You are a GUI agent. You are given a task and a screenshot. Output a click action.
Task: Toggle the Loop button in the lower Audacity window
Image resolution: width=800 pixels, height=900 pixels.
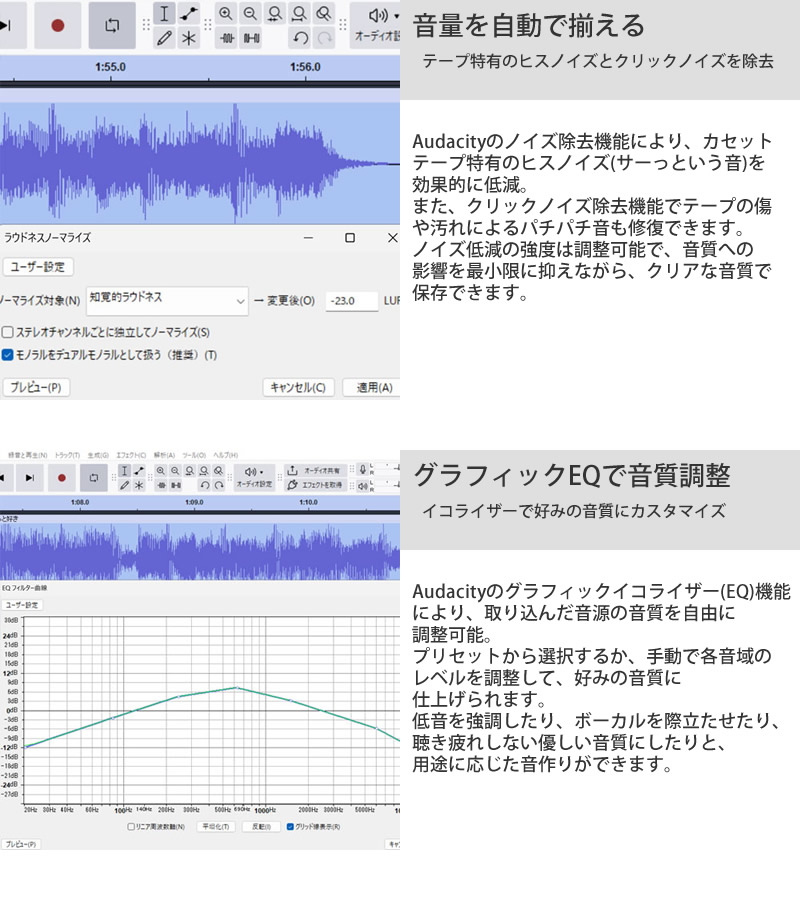93,478
